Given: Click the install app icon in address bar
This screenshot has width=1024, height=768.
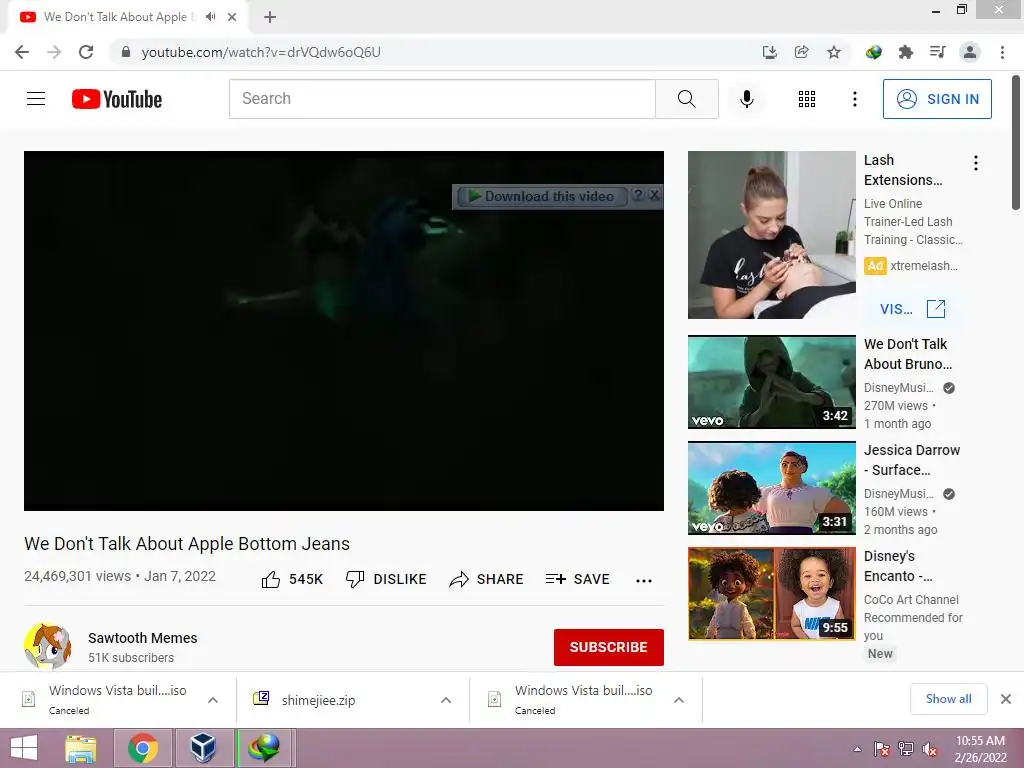Looking at the screenshot, I should (x=770, y=52).
